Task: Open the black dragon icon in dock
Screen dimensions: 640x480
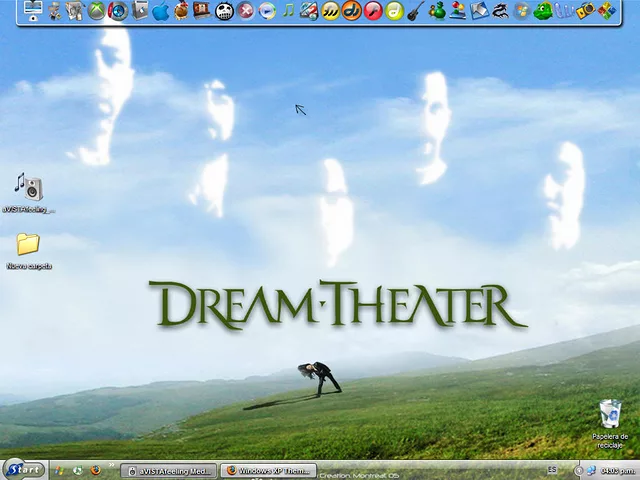Action: click(x=500, y=11)
